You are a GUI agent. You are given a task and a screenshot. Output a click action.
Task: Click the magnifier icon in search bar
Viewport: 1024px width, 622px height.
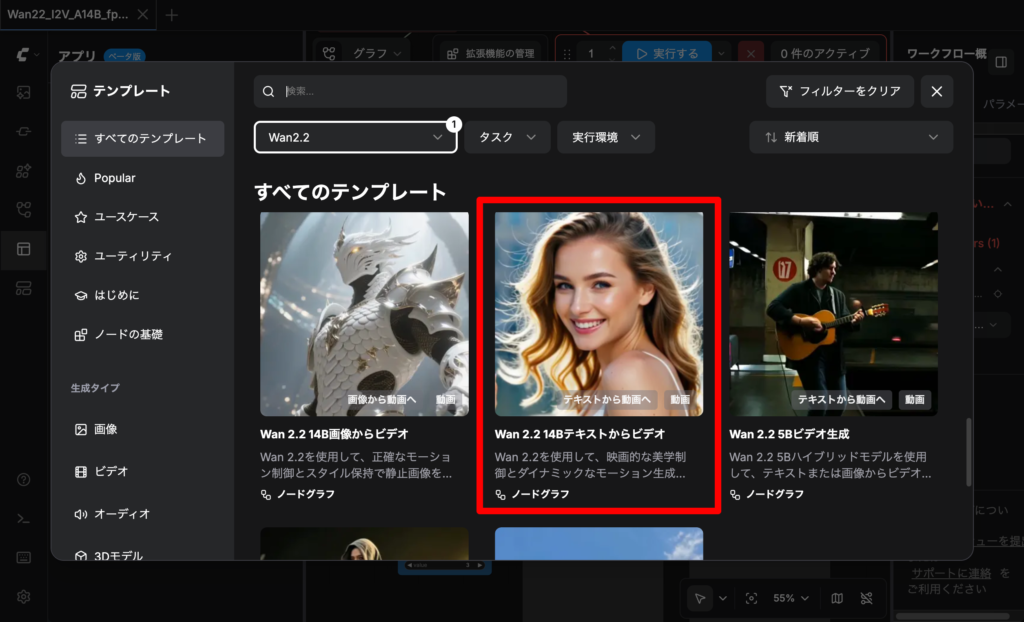point(269,92)
